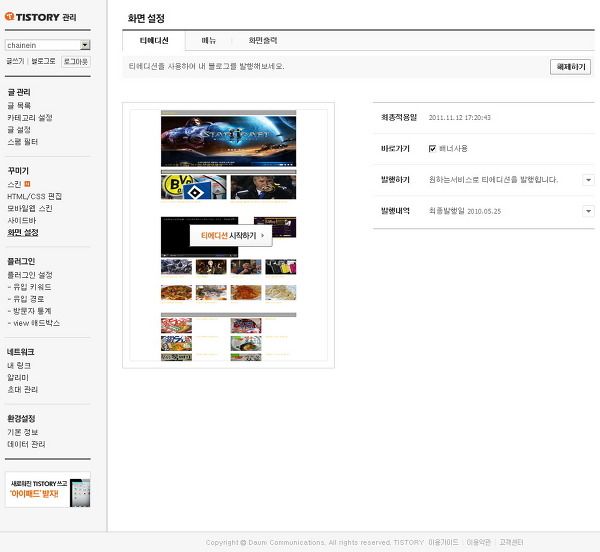Open HTML/CSS 편집 in sidebar
Viewport: 600px width, 552px height.
click(x=34, y=196)
